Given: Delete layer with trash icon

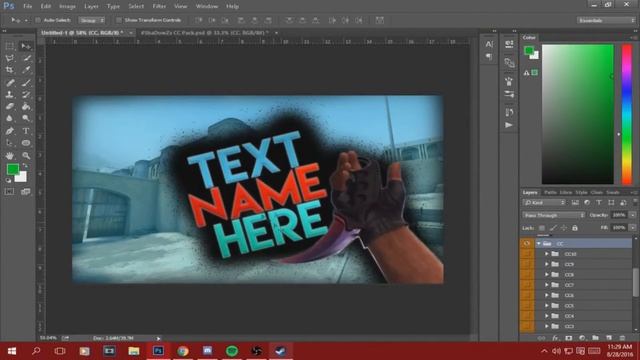Looking at the screenshot, I should [622, 338].
